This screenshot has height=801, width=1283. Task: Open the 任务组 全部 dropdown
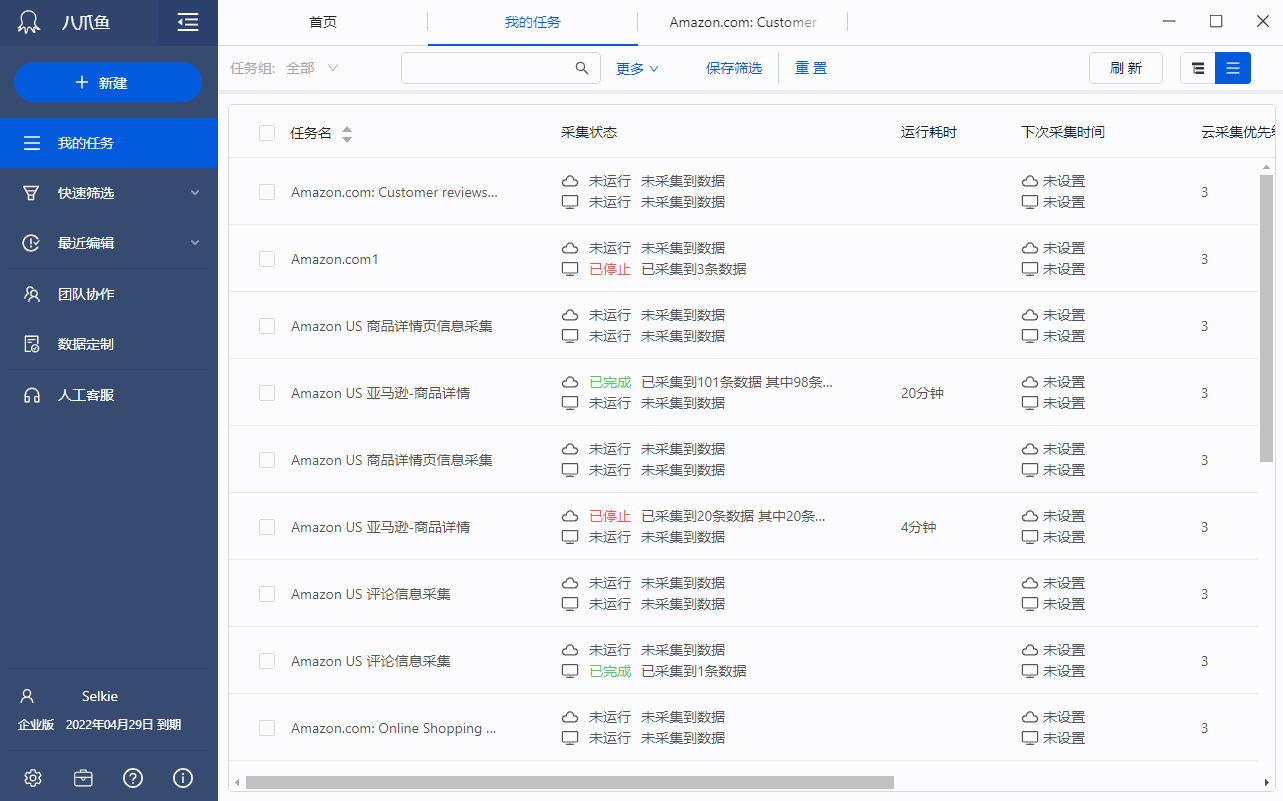pos(312,68)
